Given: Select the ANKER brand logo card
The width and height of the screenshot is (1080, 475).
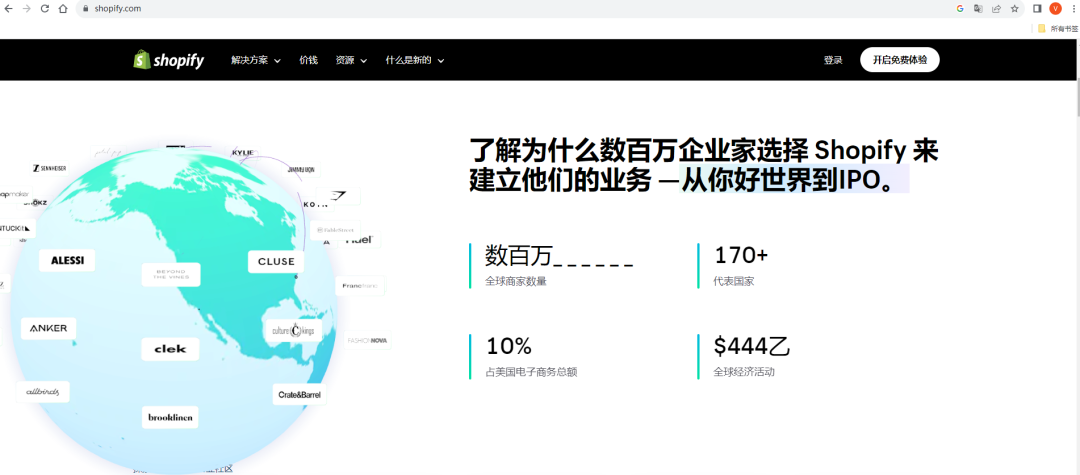Looking at the screenshot, I should point(48,328).
